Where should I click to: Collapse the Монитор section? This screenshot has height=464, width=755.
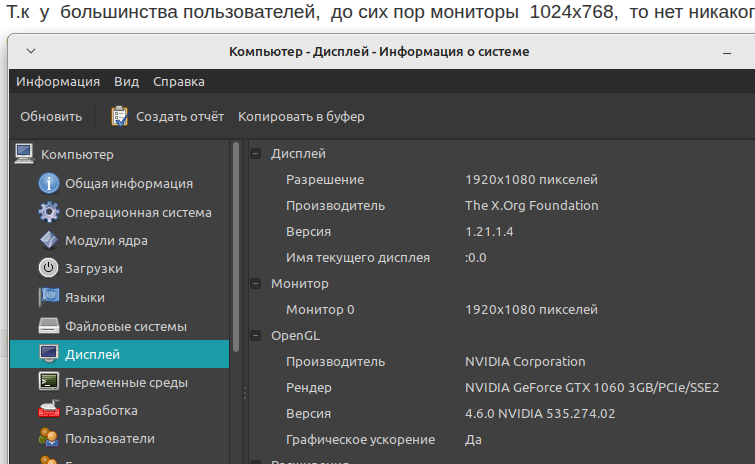coord(256,284)
